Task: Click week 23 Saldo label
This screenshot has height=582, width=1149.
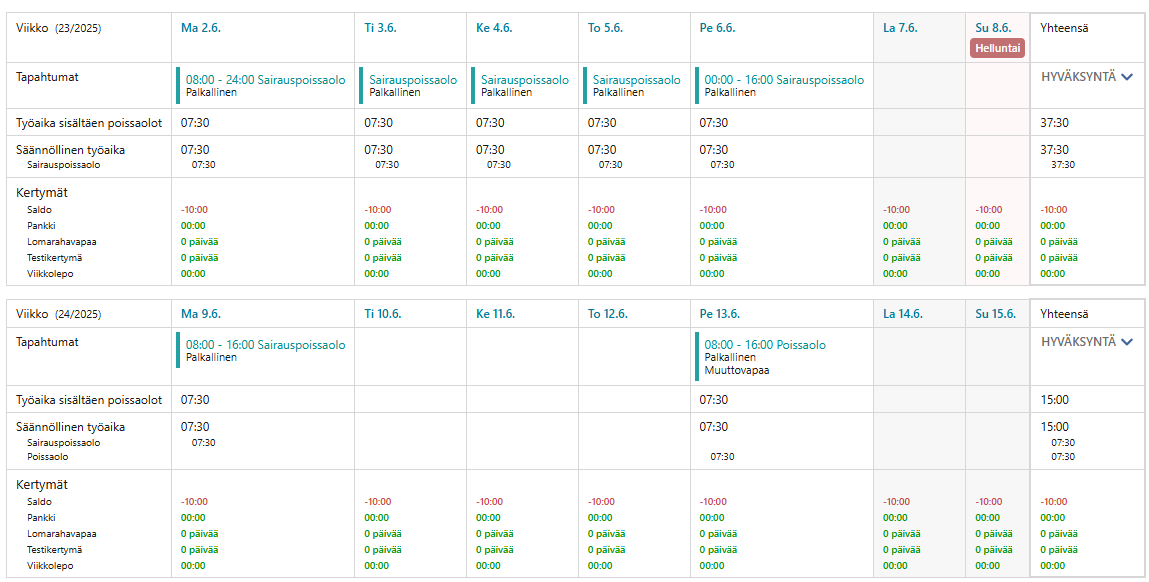Action: tap(40, 210)
